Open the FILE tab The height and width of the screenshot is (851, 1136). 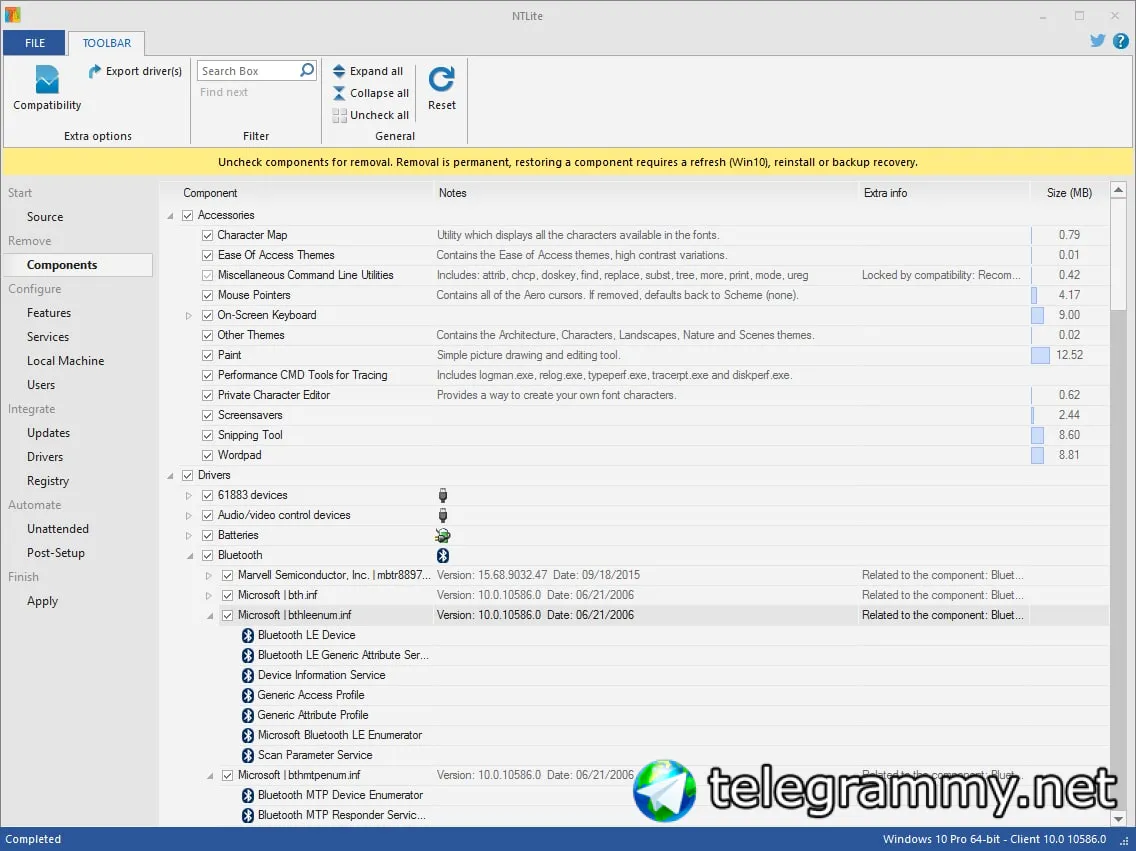35,43
